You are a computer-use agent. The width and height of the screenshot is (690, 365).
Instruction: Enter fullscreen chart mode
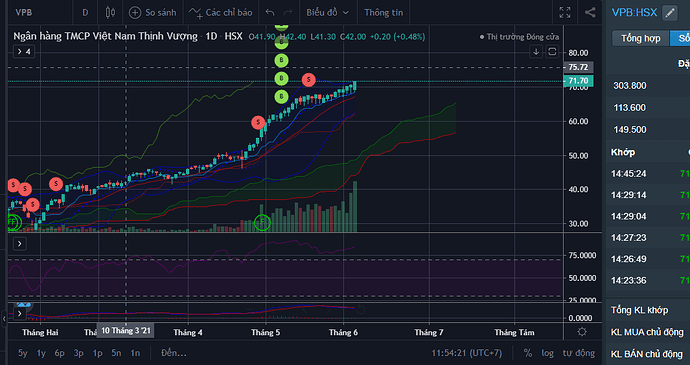(x=565, y=12)
